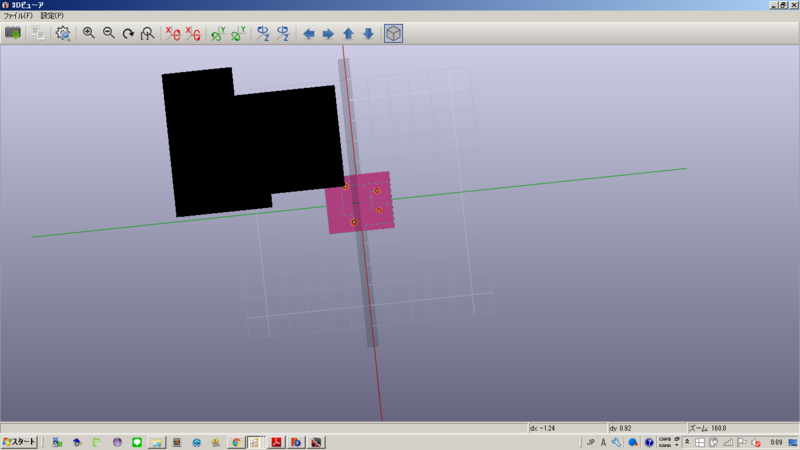
Task: Click the reload board toolbar icon
Action: pyautogui.click(x=13, y=34)
